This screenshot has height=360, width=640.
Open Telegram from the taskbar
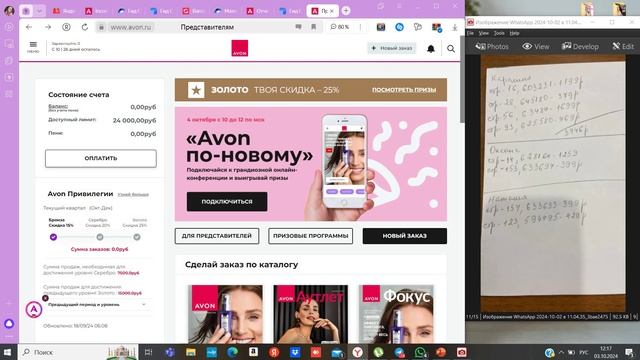(400, 352)
